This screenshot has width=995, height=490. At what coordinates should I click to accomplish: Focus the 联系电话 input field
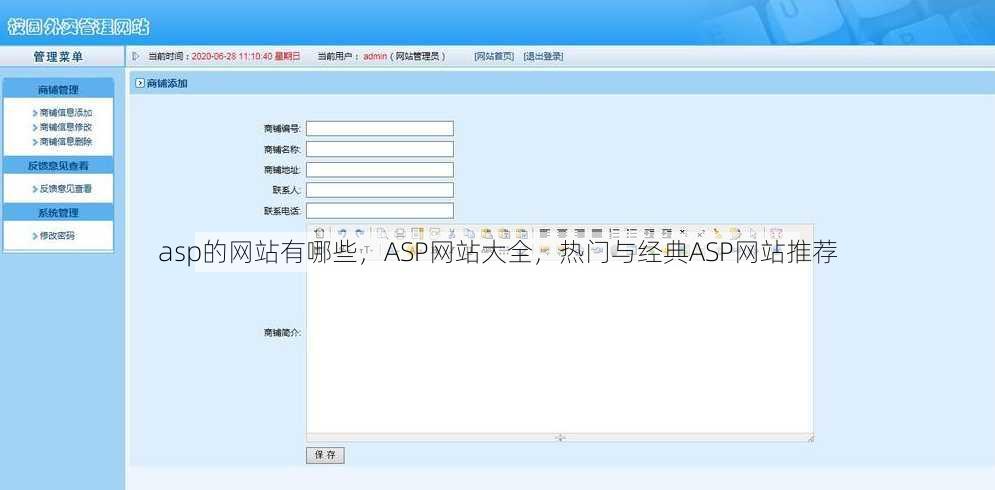coord(380,211)
